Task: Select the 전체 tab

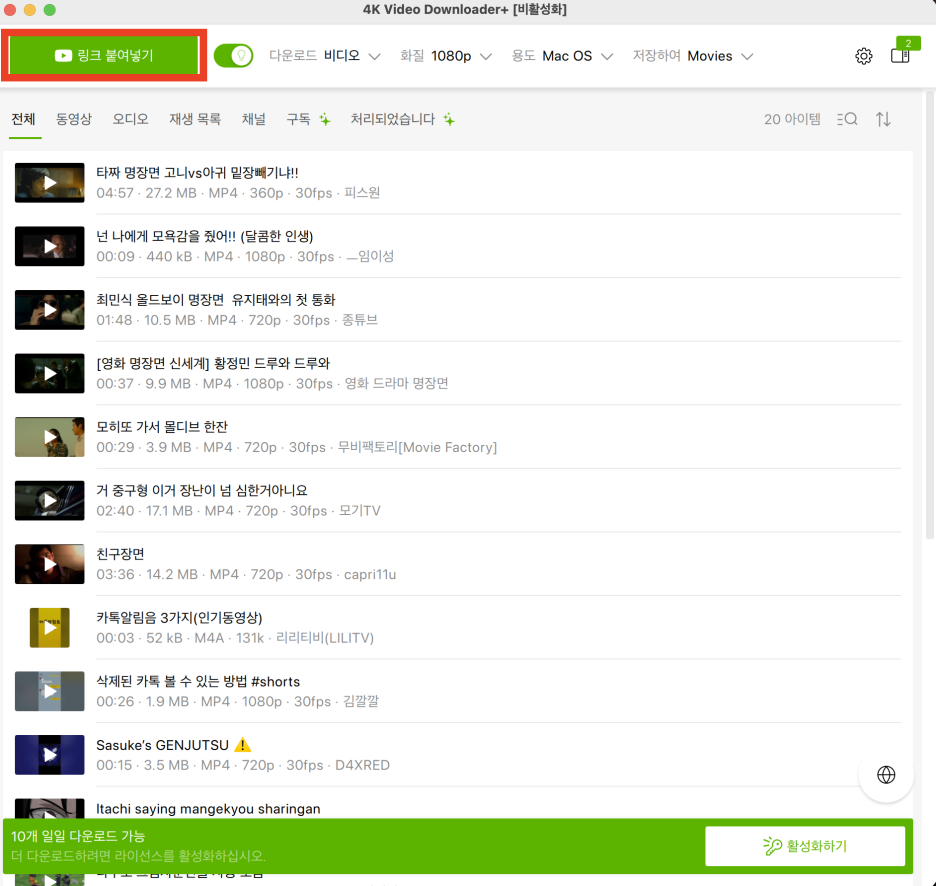Action: click(24, 119)
